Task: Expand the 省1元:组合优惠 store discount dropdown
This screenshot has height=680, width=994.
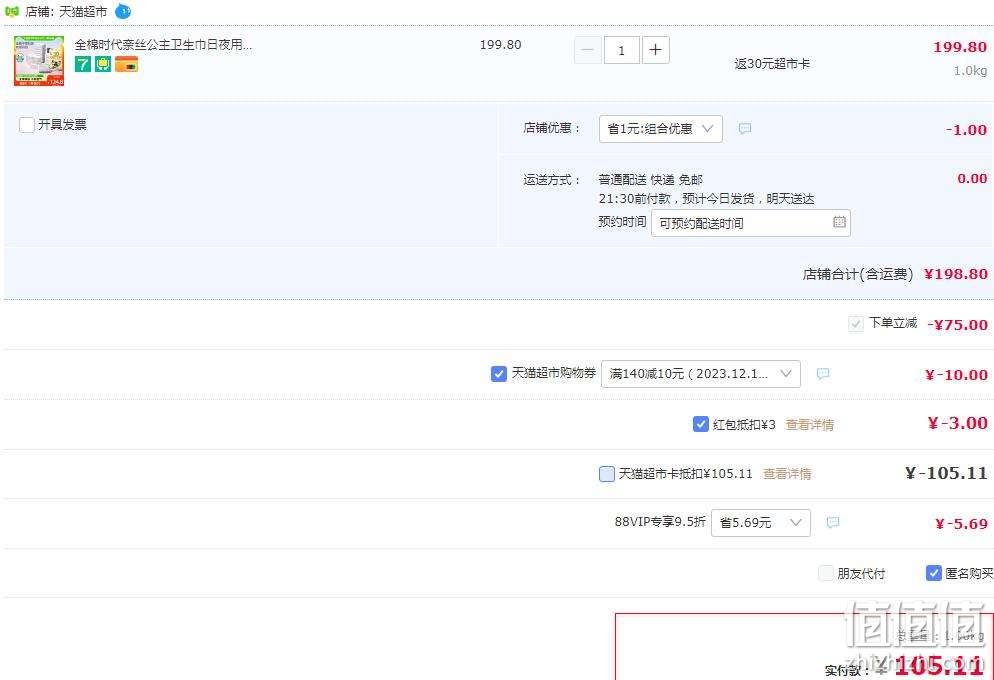Action: [661, 129]
